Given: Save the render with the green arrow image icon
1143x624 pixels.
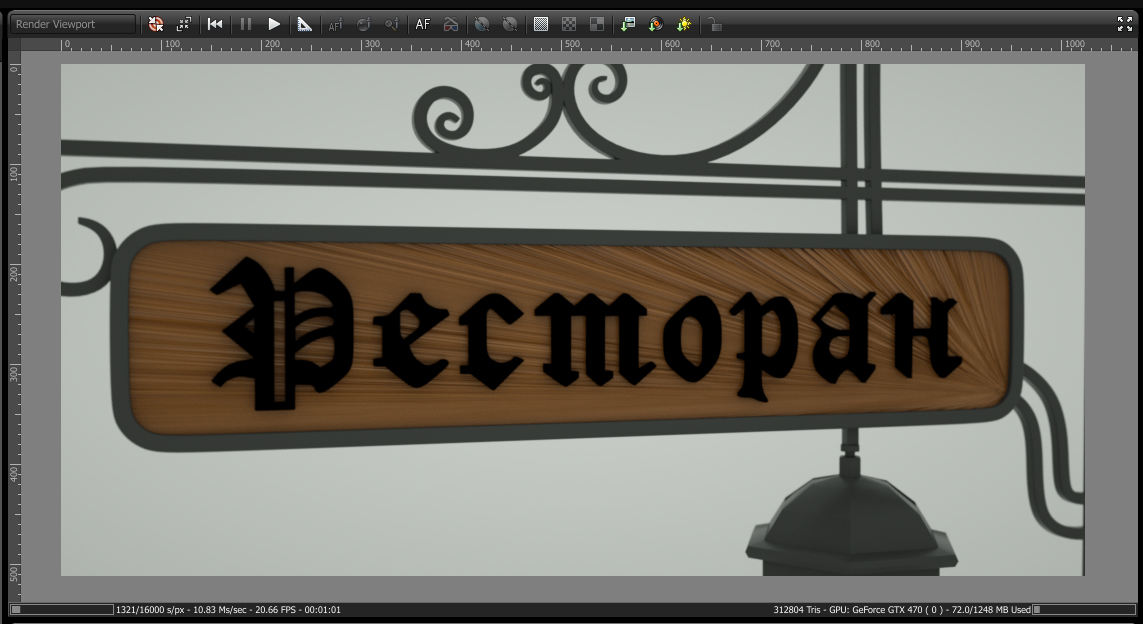Looking at the screenshot, I should (628, 24).
